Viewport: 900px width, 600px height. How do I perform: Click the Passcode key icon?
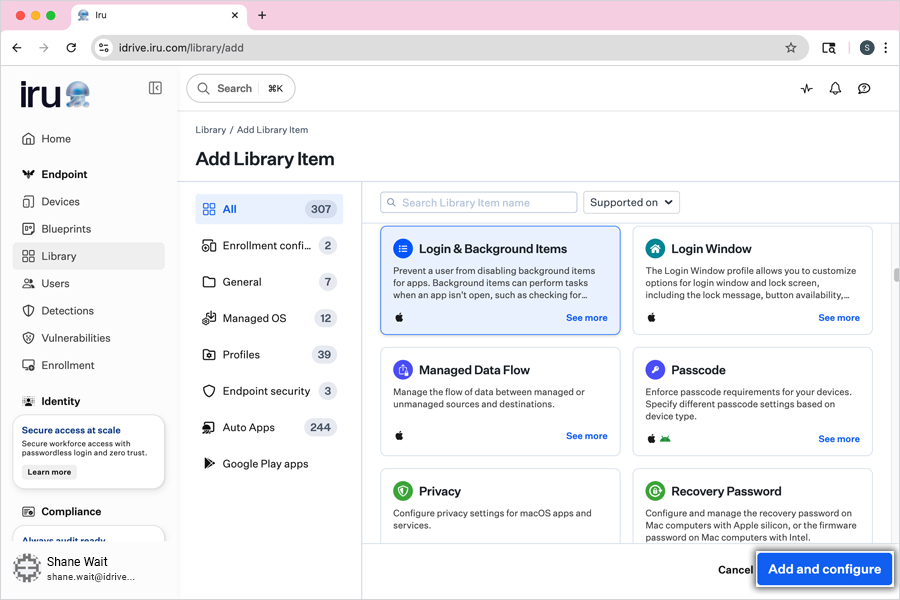[655, 370]
